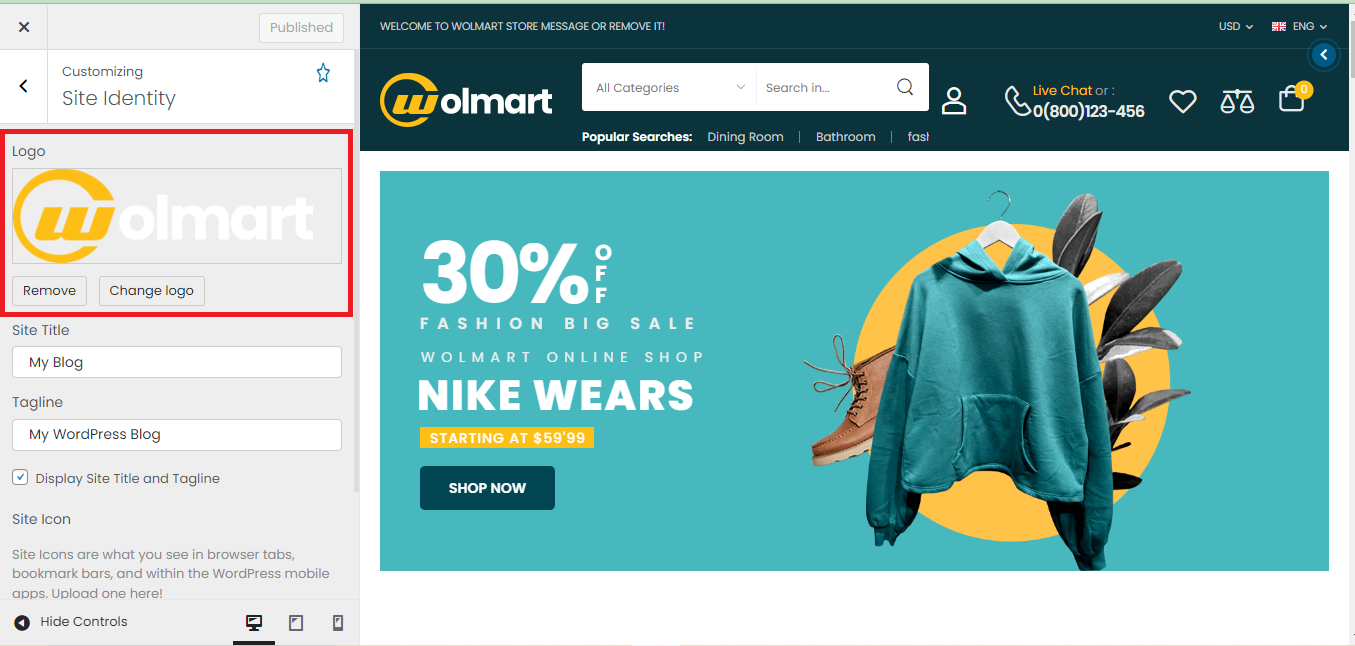Click the star icon next to Customizing

(x=323, y=73)
